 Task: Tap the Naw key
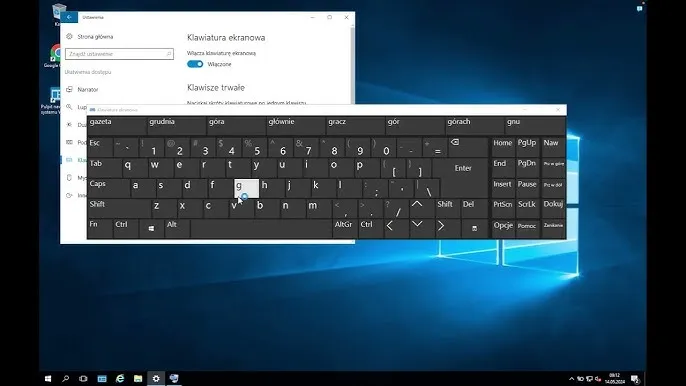[553, 147]
